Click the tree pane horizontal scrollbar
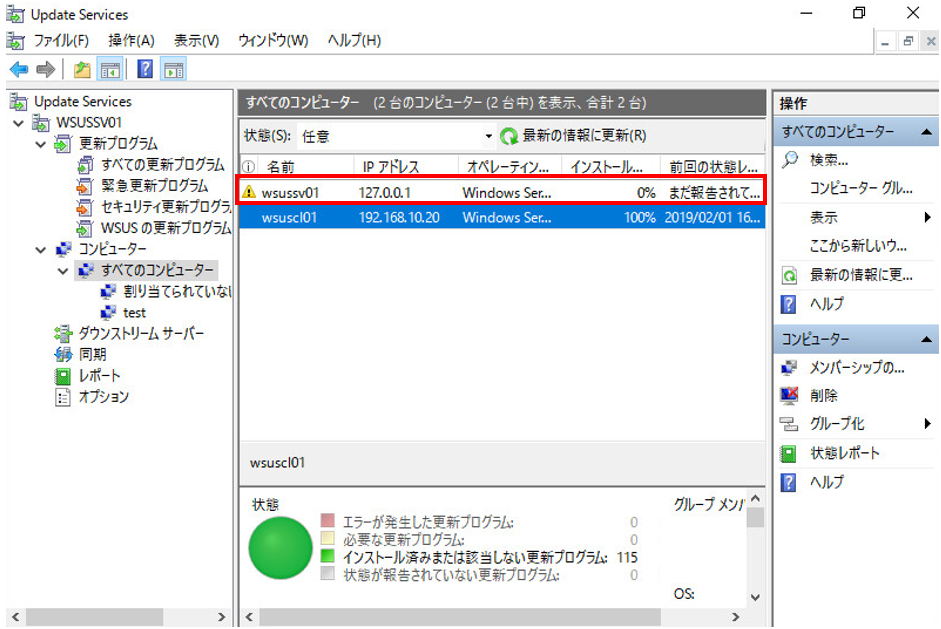The height and width of the screenshot is (629, 941). click(118, 616)
